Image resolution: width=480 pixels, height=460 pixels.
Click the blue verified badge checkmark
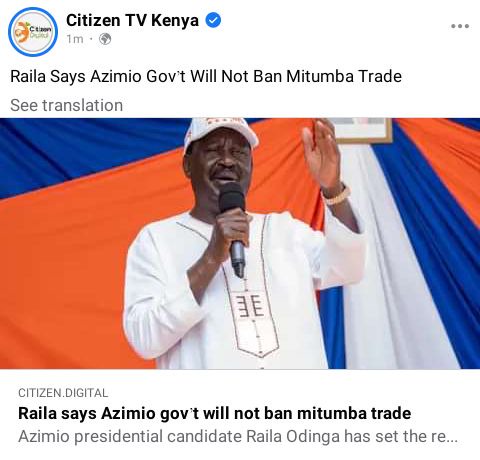tap(213, 20)
